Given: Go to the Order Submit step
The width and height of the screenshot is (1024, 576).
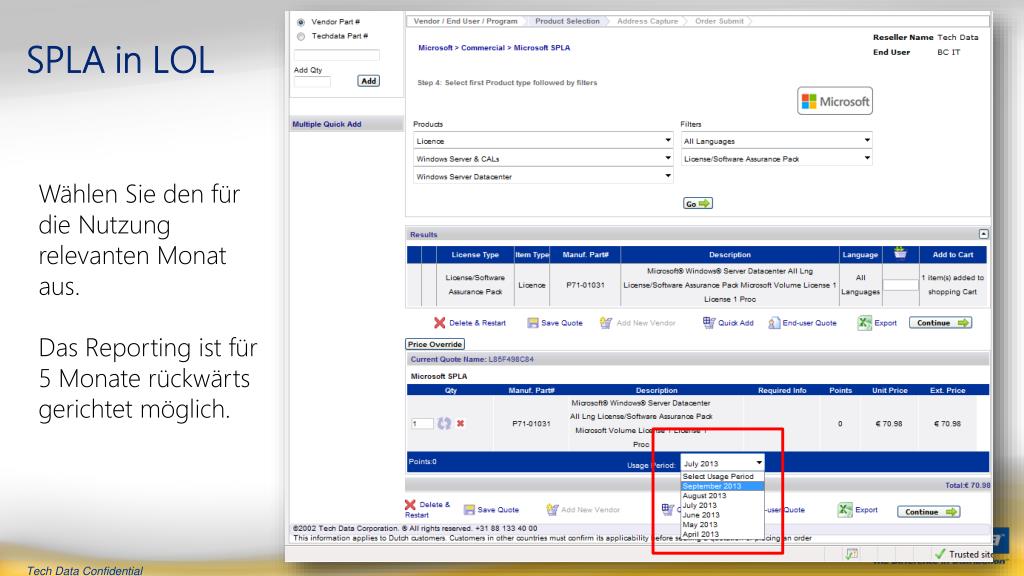Looking at the screenshot, I should click(x=719, y=22).
